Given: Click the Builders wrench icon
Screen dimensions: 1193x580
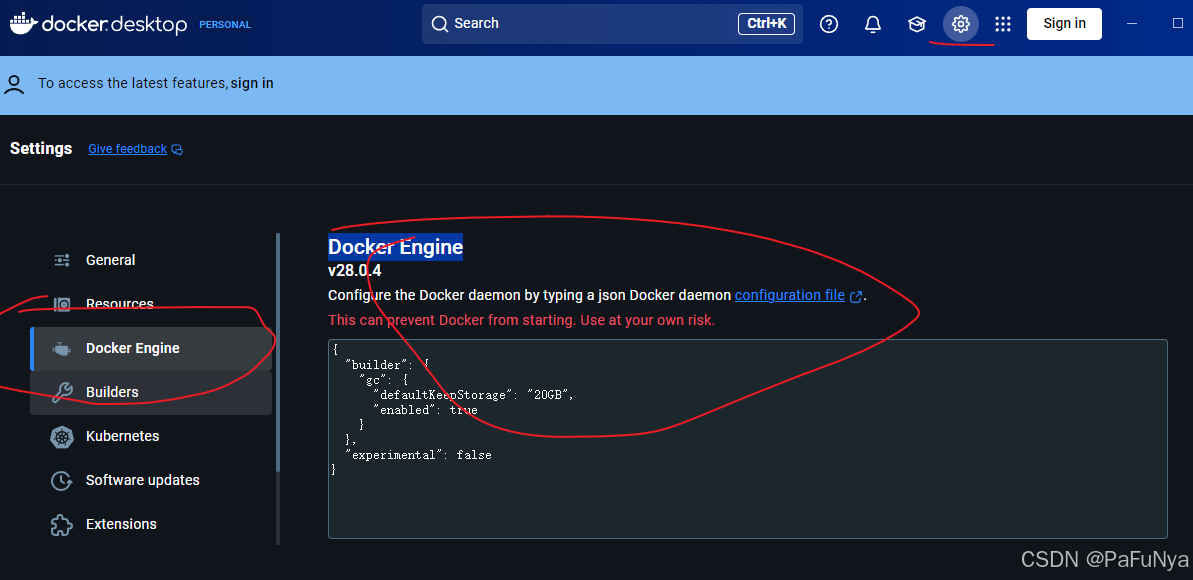Looking at the screenshot, I should (62, 393).
